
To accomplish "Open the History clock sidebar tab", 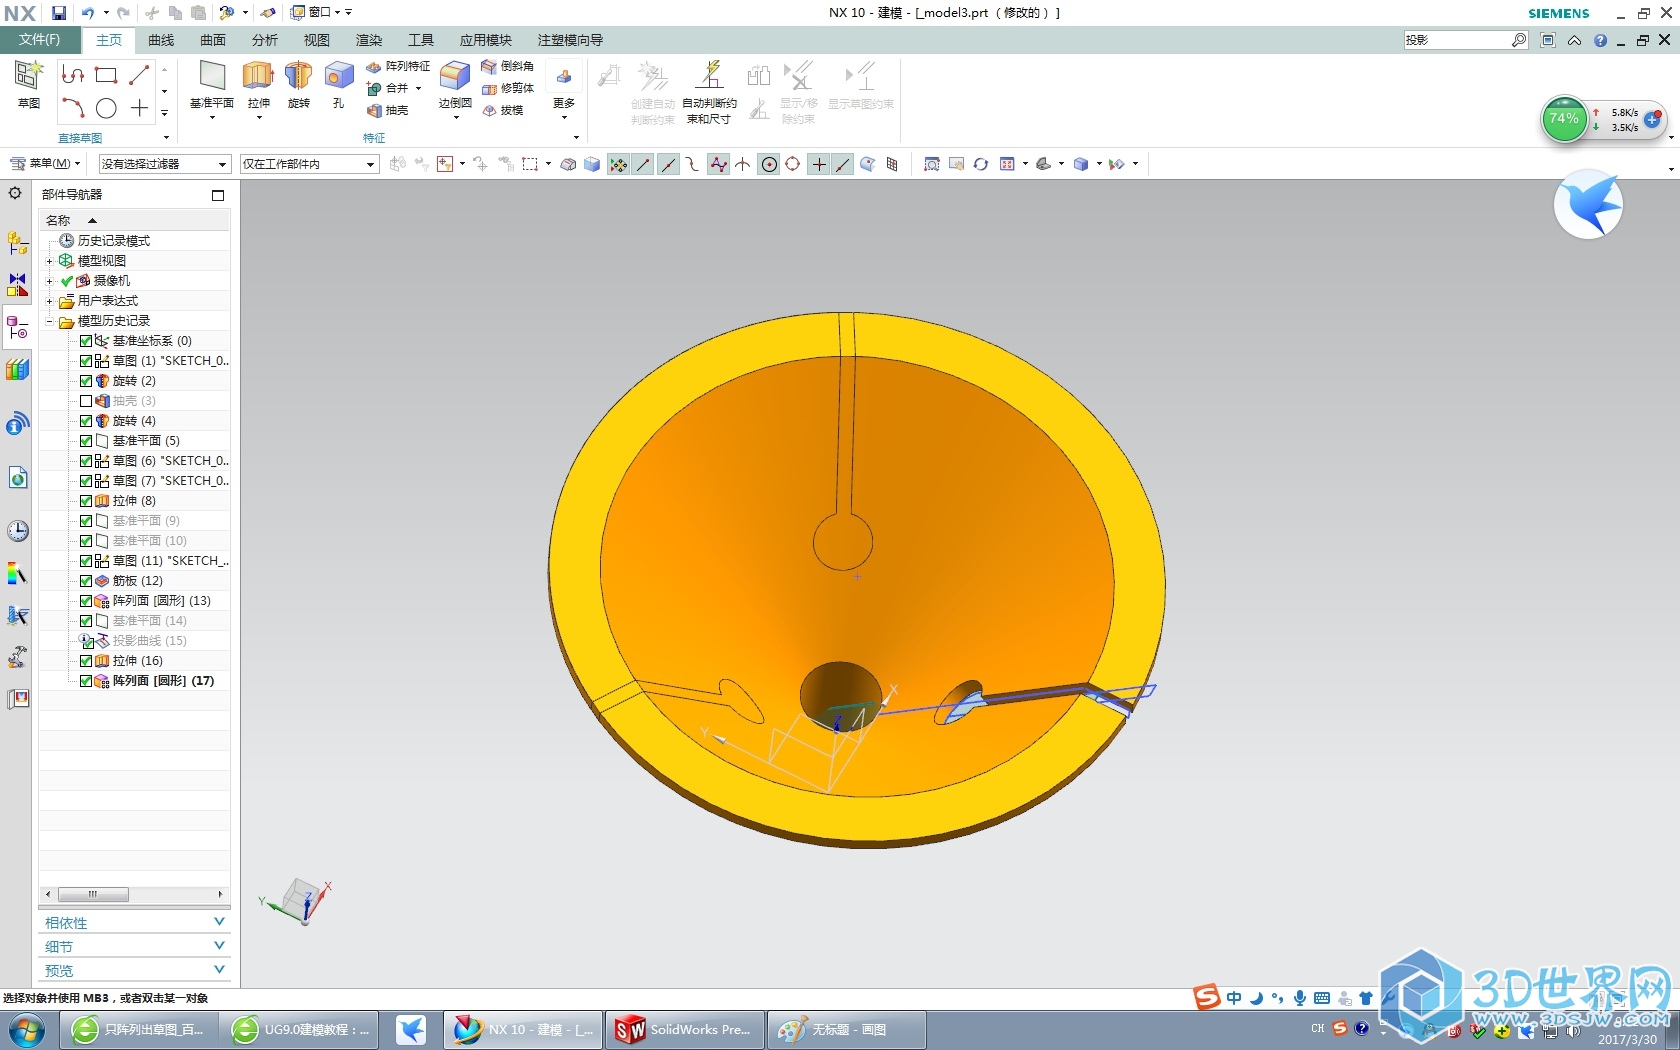I will [x=18, y=531].
